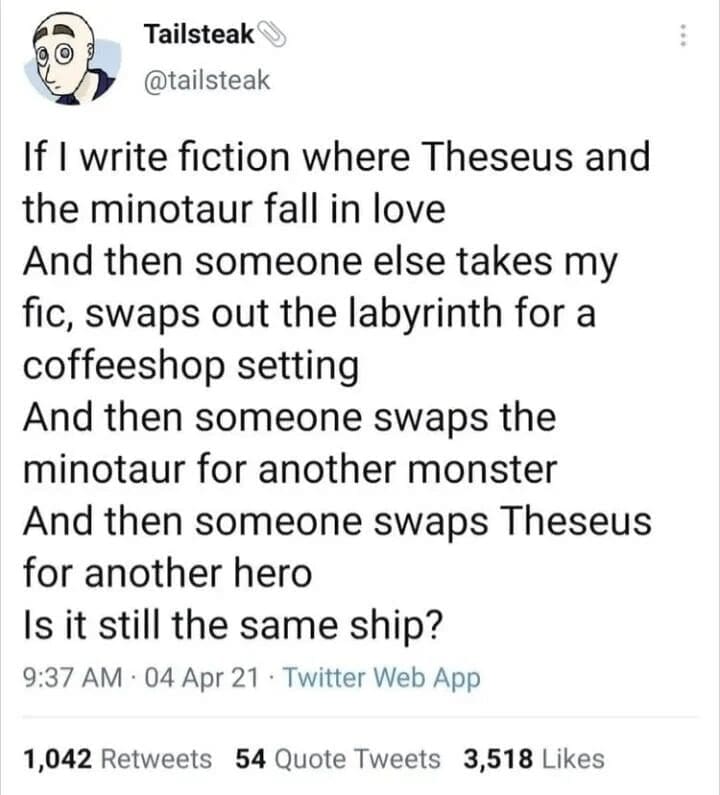
Task: Open the three-dot more options menu
Action: click(x=683, y=36)
